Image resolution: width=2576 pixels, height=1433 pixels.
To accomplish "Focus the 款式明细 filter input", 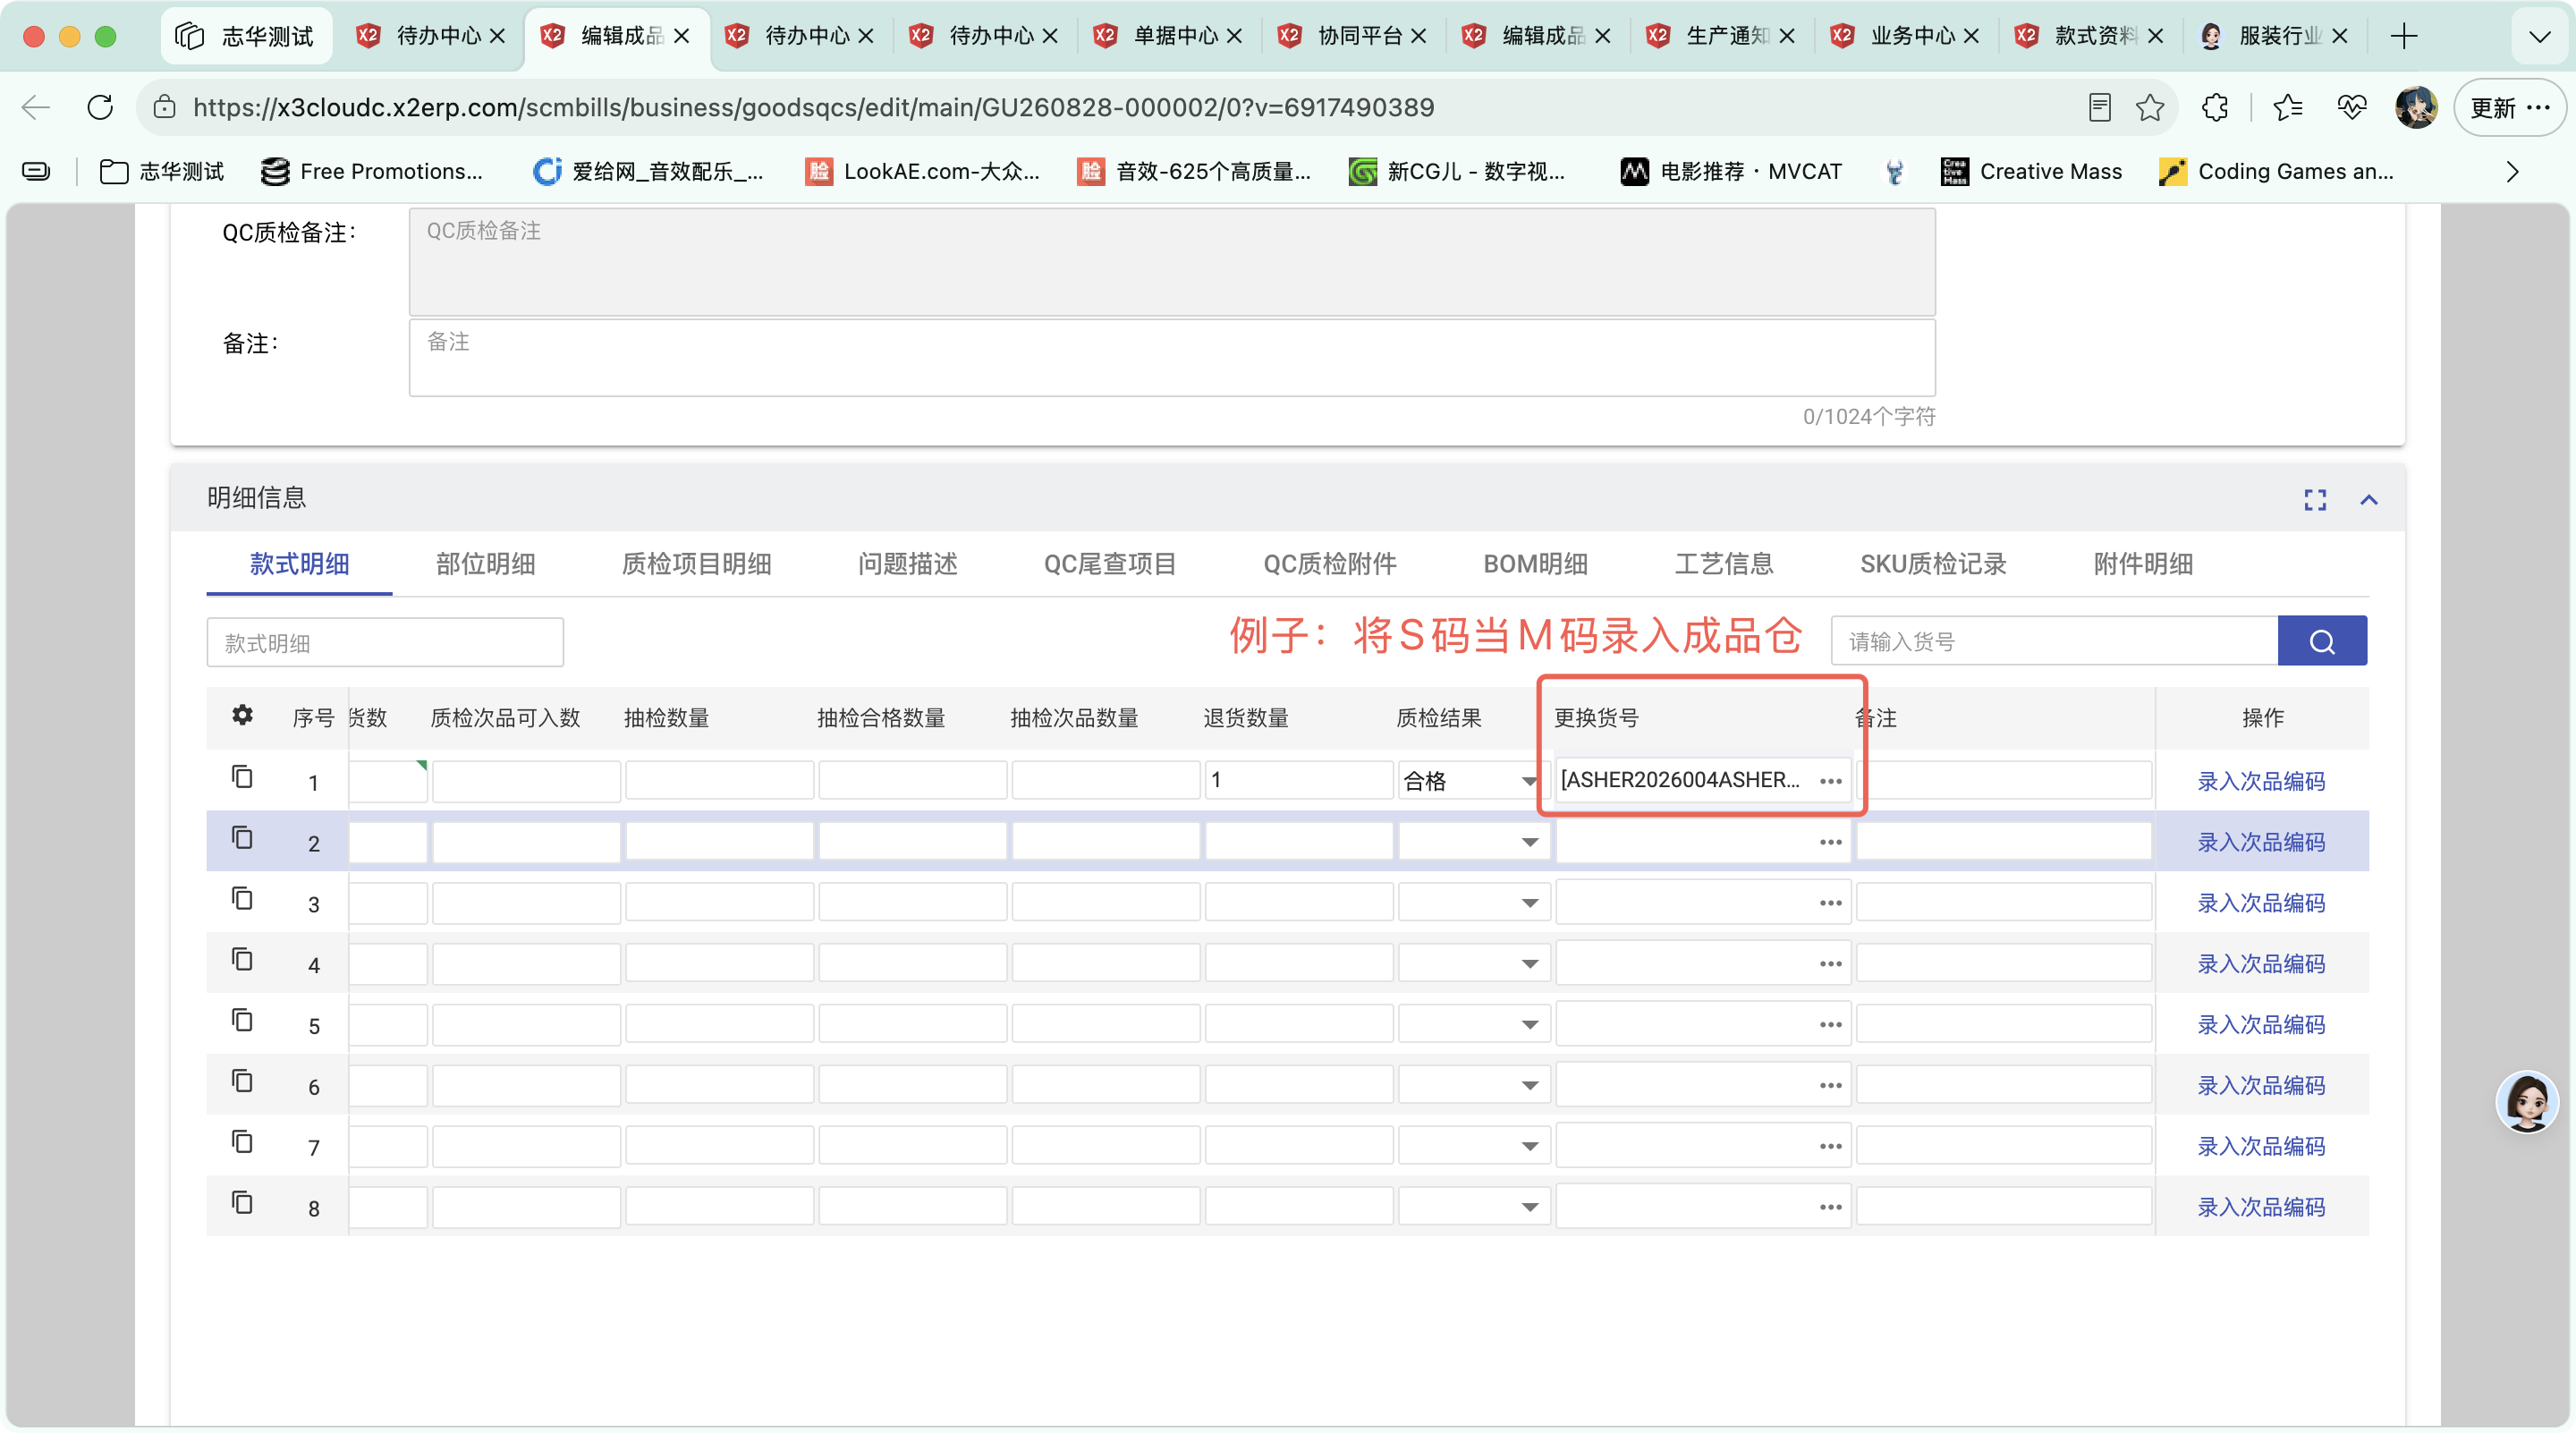I will tap(385, 642).
